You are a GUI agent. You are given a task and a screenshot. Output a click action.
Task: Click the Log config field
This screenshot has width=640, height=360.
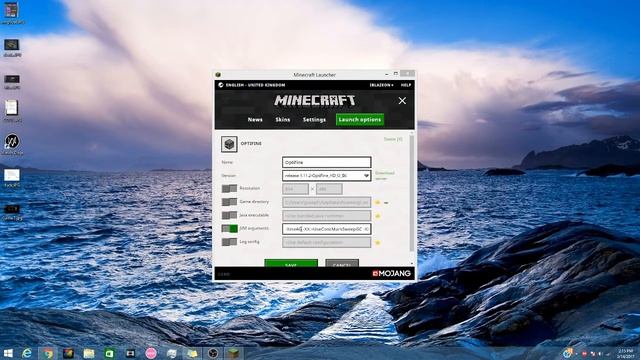pos(327,242)
